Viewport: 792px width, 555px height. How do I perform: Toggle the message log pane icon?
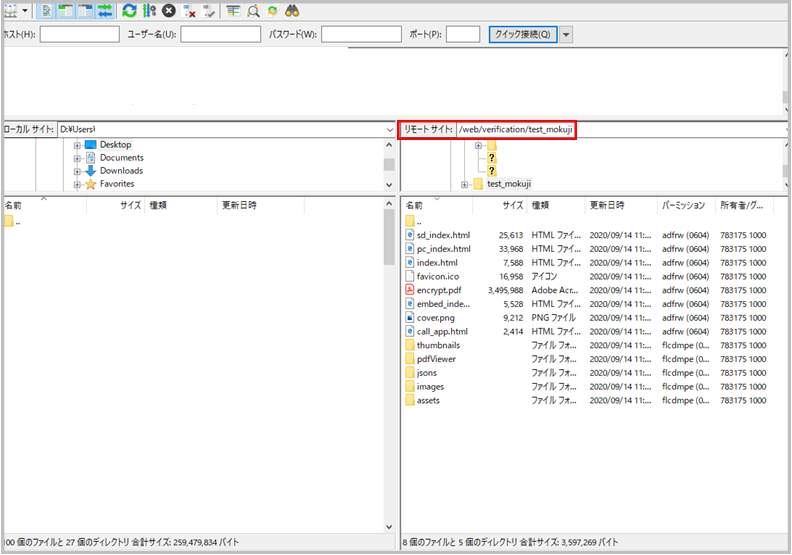click(47, 12)
